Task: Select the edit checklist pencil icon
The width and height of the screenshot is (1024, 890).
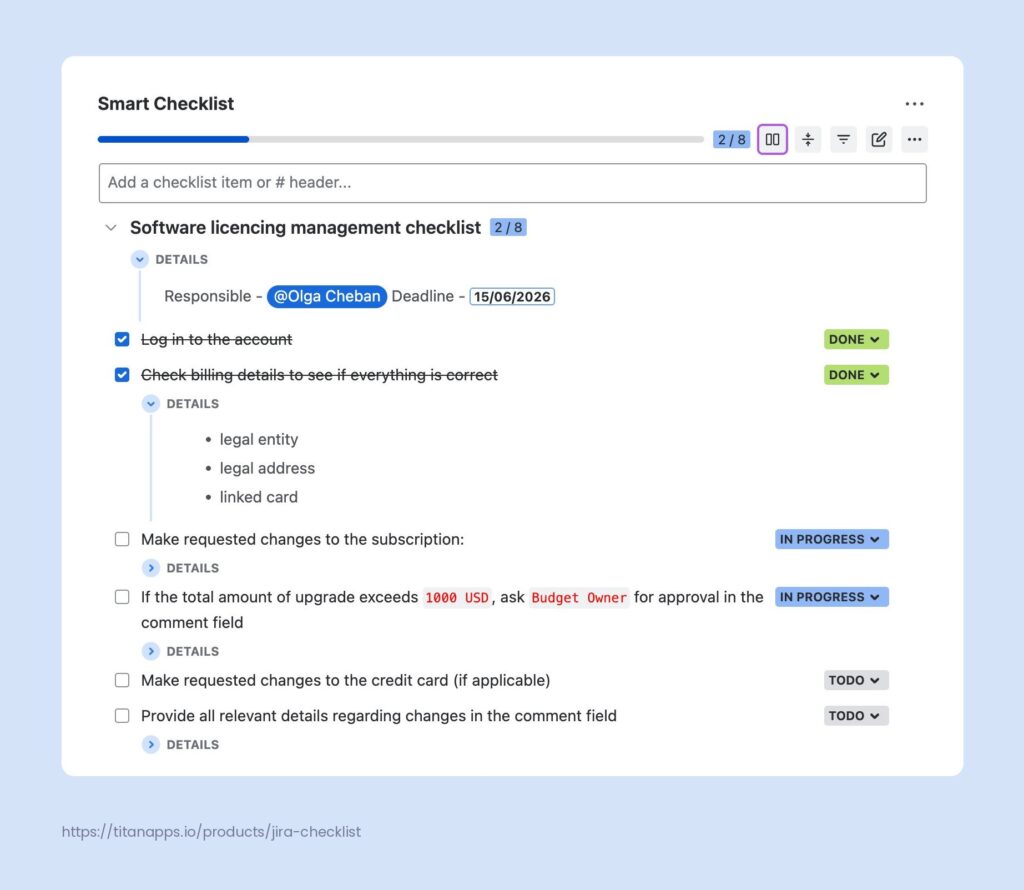Action: click(x=878, y=139)
